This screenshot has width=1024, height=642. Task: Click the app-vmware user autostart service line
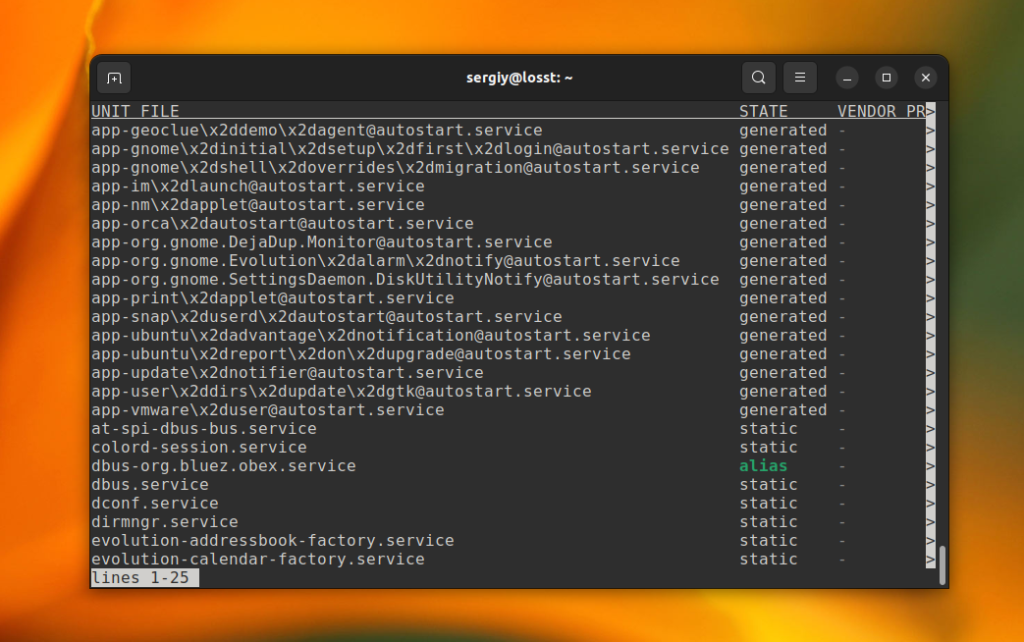268,409
